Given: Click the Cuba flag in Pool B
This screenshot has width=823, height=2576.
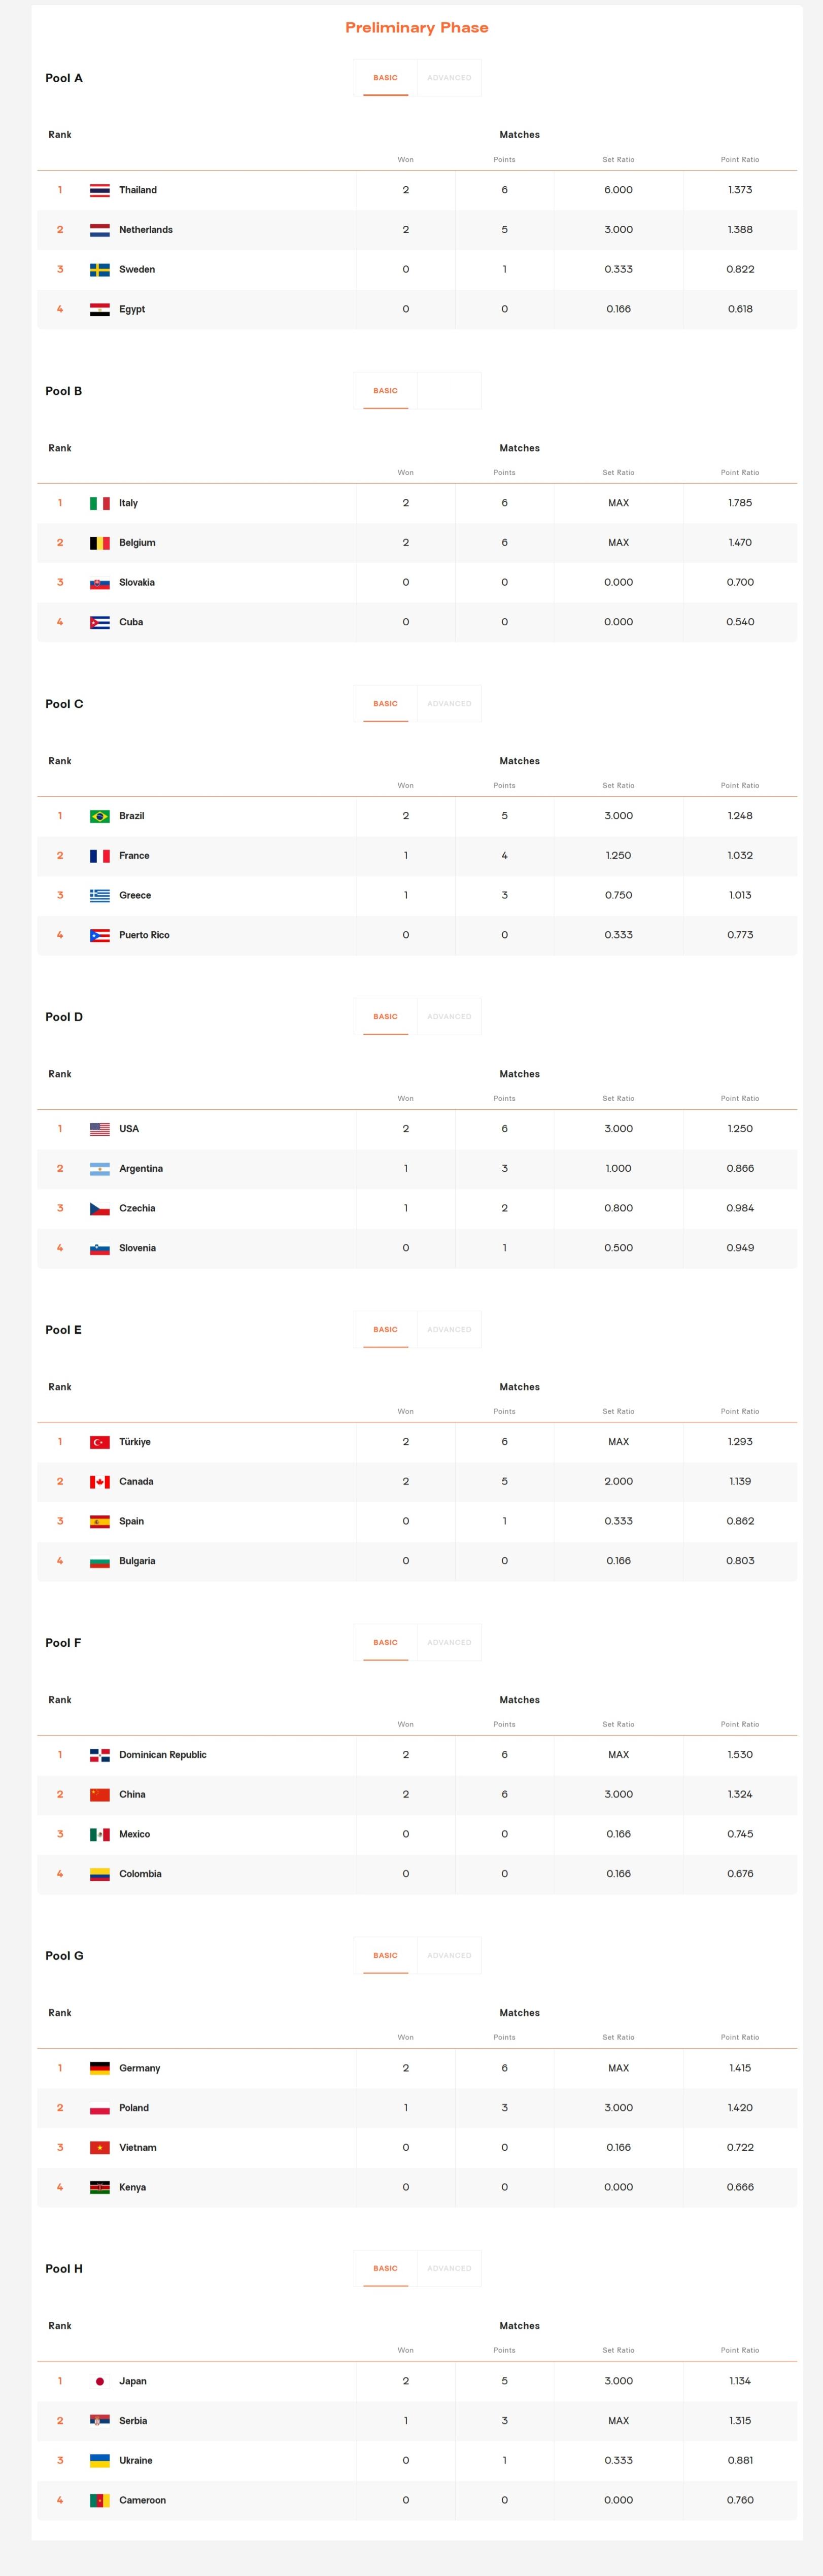Looking at the screenshot, I should coord(100,622).
